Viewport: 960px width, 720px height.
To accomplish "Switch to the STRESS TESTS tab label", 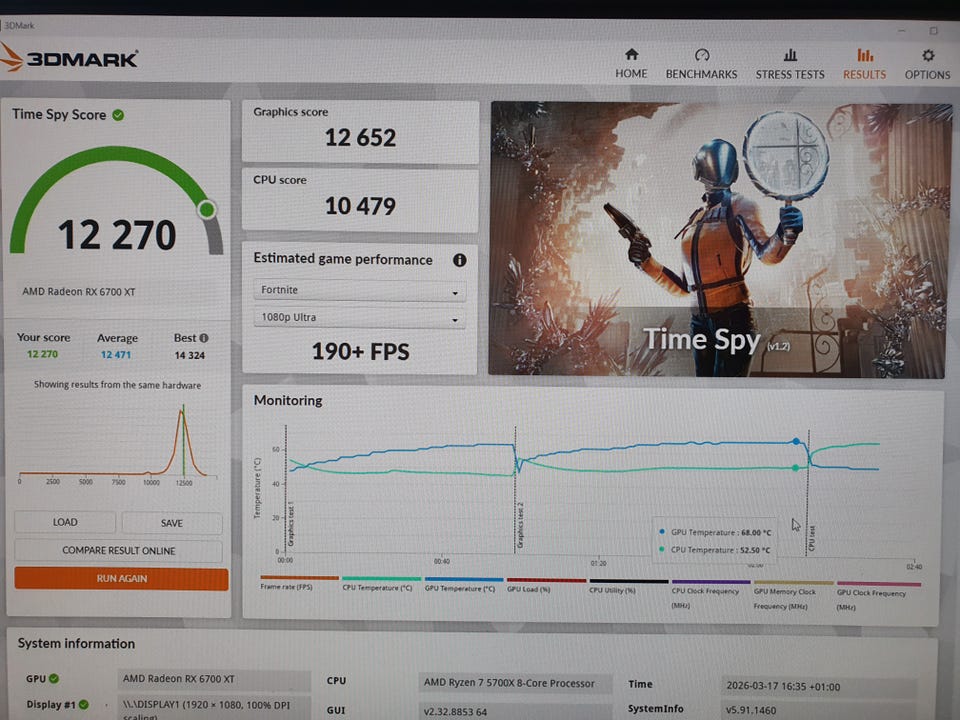I will tap(790, 74).
